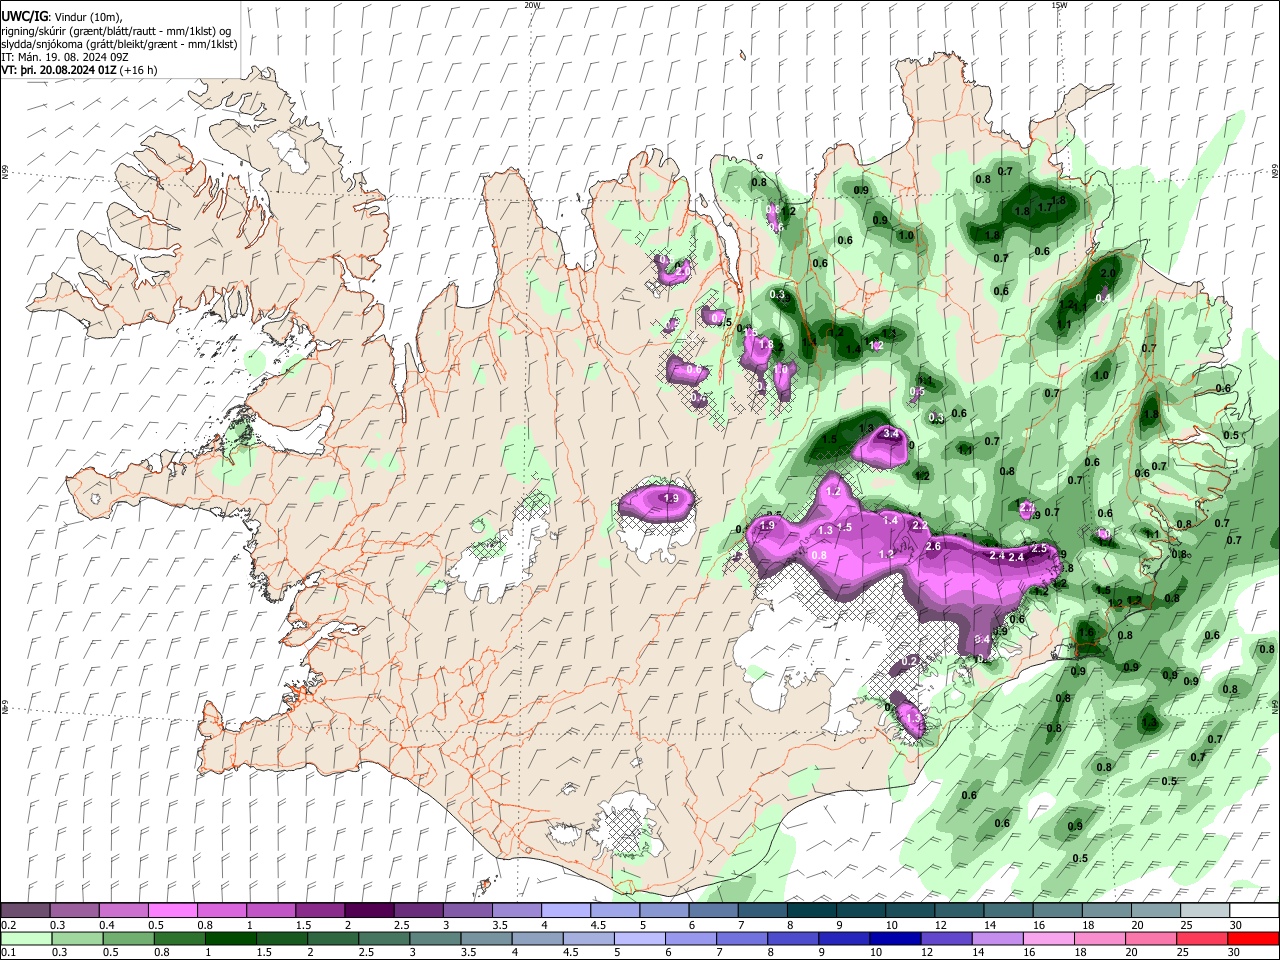
Task: Select the light pink swatch labeled 16 in rain legend
Action: pos(1048,938)
